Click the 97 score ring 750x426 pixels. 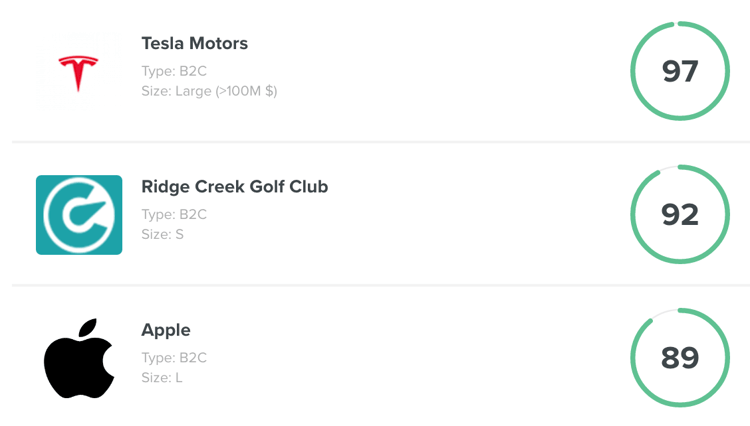(680, 71)
